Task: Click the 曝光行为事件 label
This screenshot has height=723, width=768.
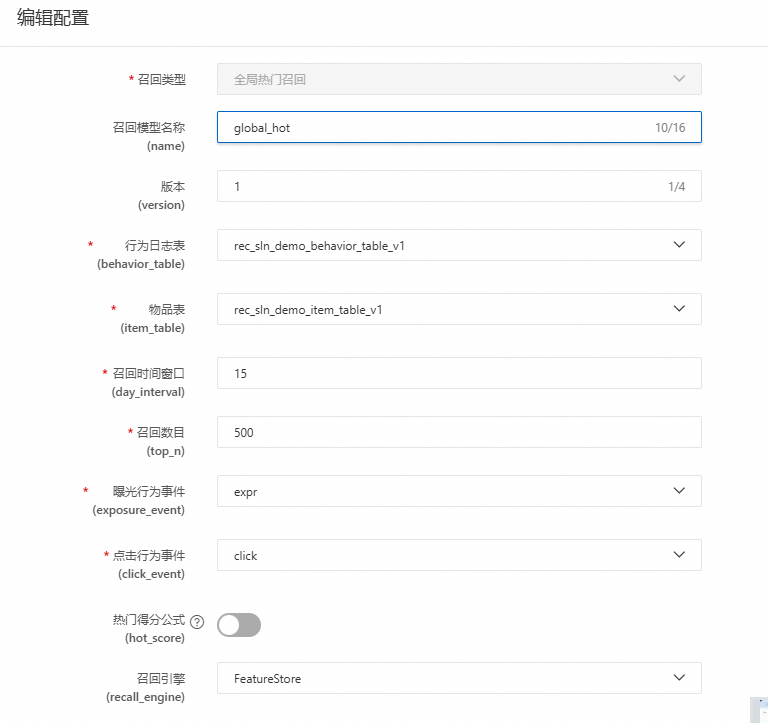Action: [x=149, y=491]
